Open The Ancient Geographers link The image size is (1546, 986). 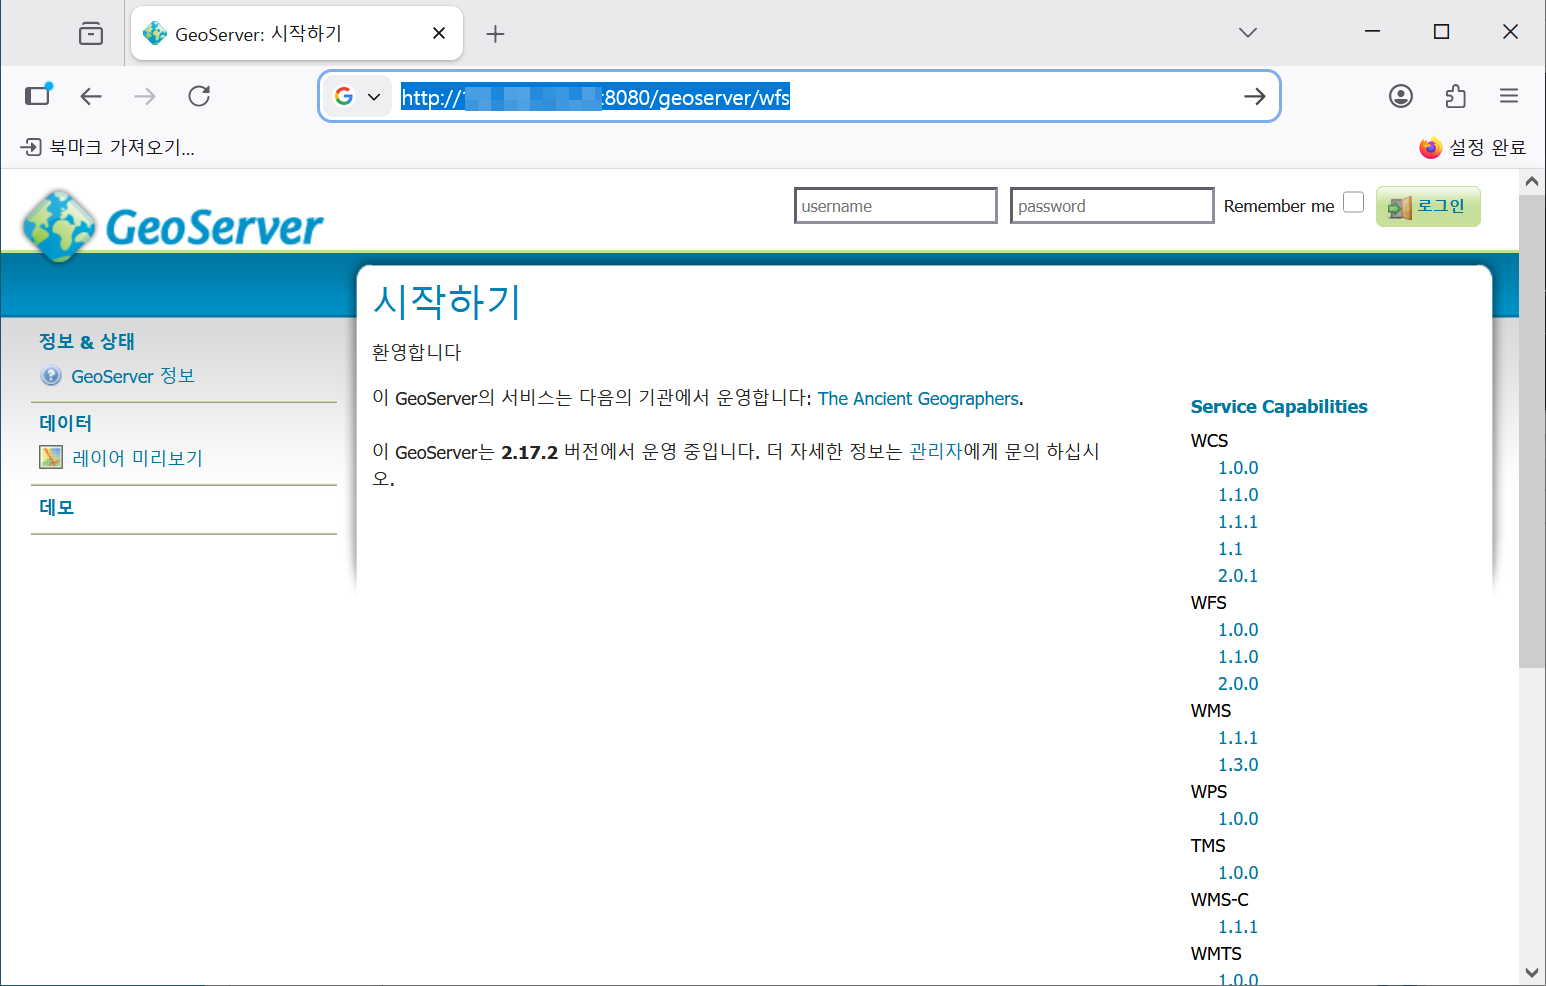click(x=918, y=398)
